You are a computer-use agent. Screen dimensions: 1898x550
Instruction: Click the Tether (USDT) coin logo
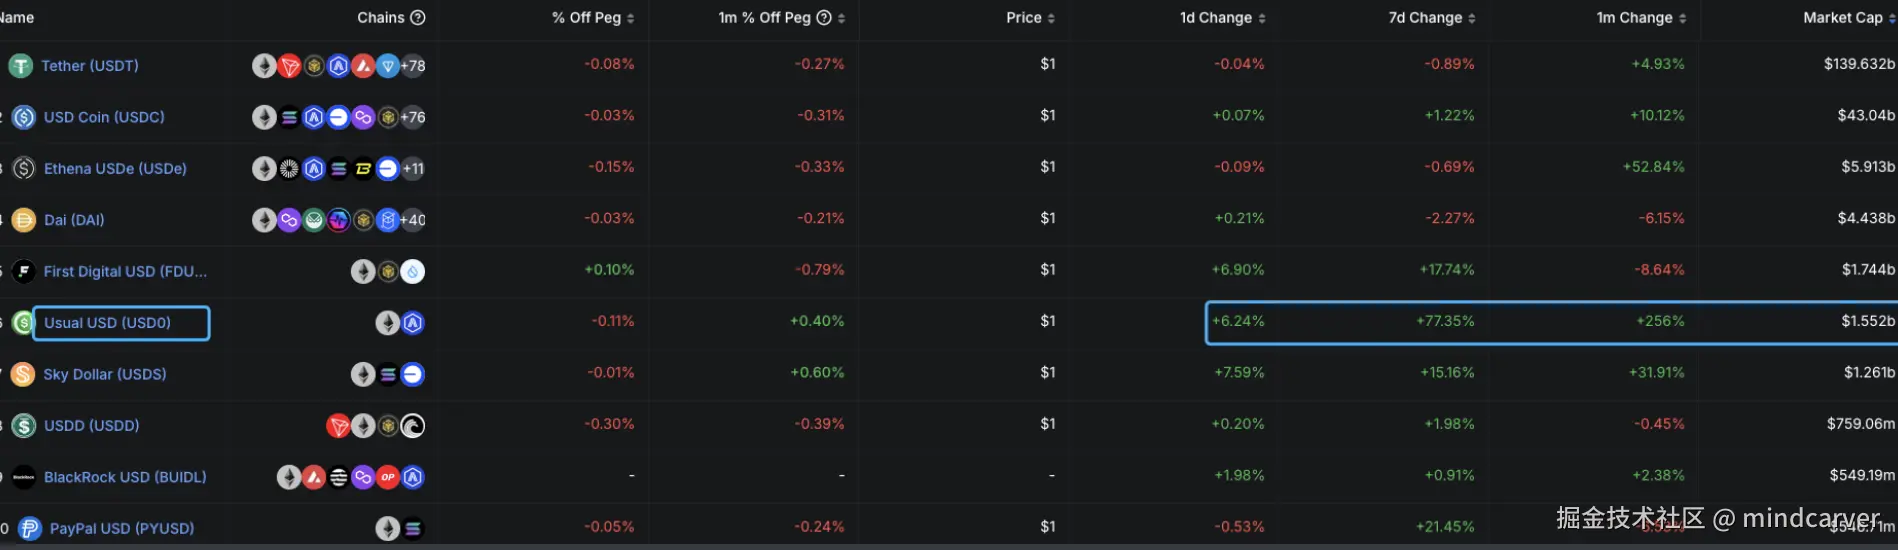point(21,66)
